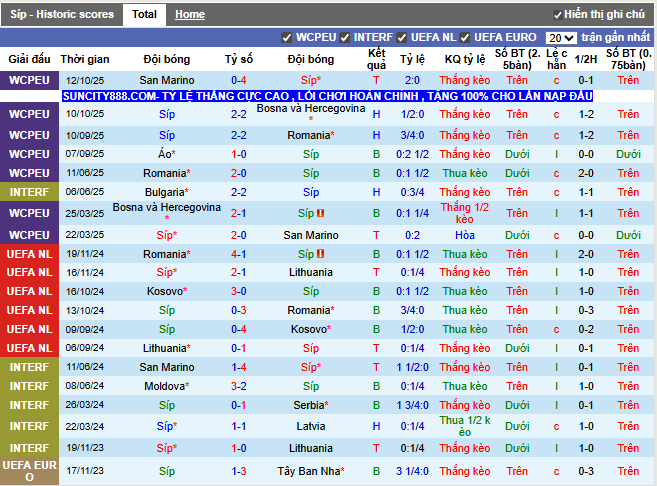Click the Síp - Historic scores title
657x486 pixels.
[x=62, y=15]
